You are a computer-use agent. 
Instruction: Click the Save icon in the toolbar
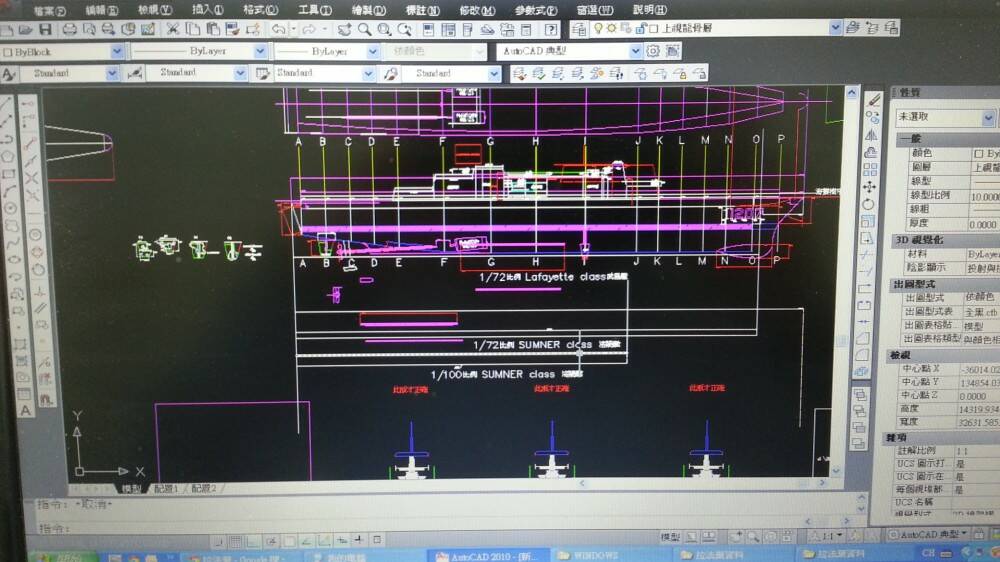click(x=45, y=30)
